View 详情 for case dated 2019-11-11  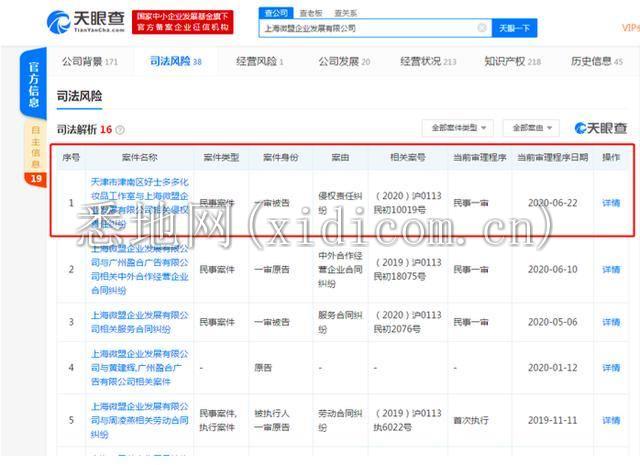point(611,420)
